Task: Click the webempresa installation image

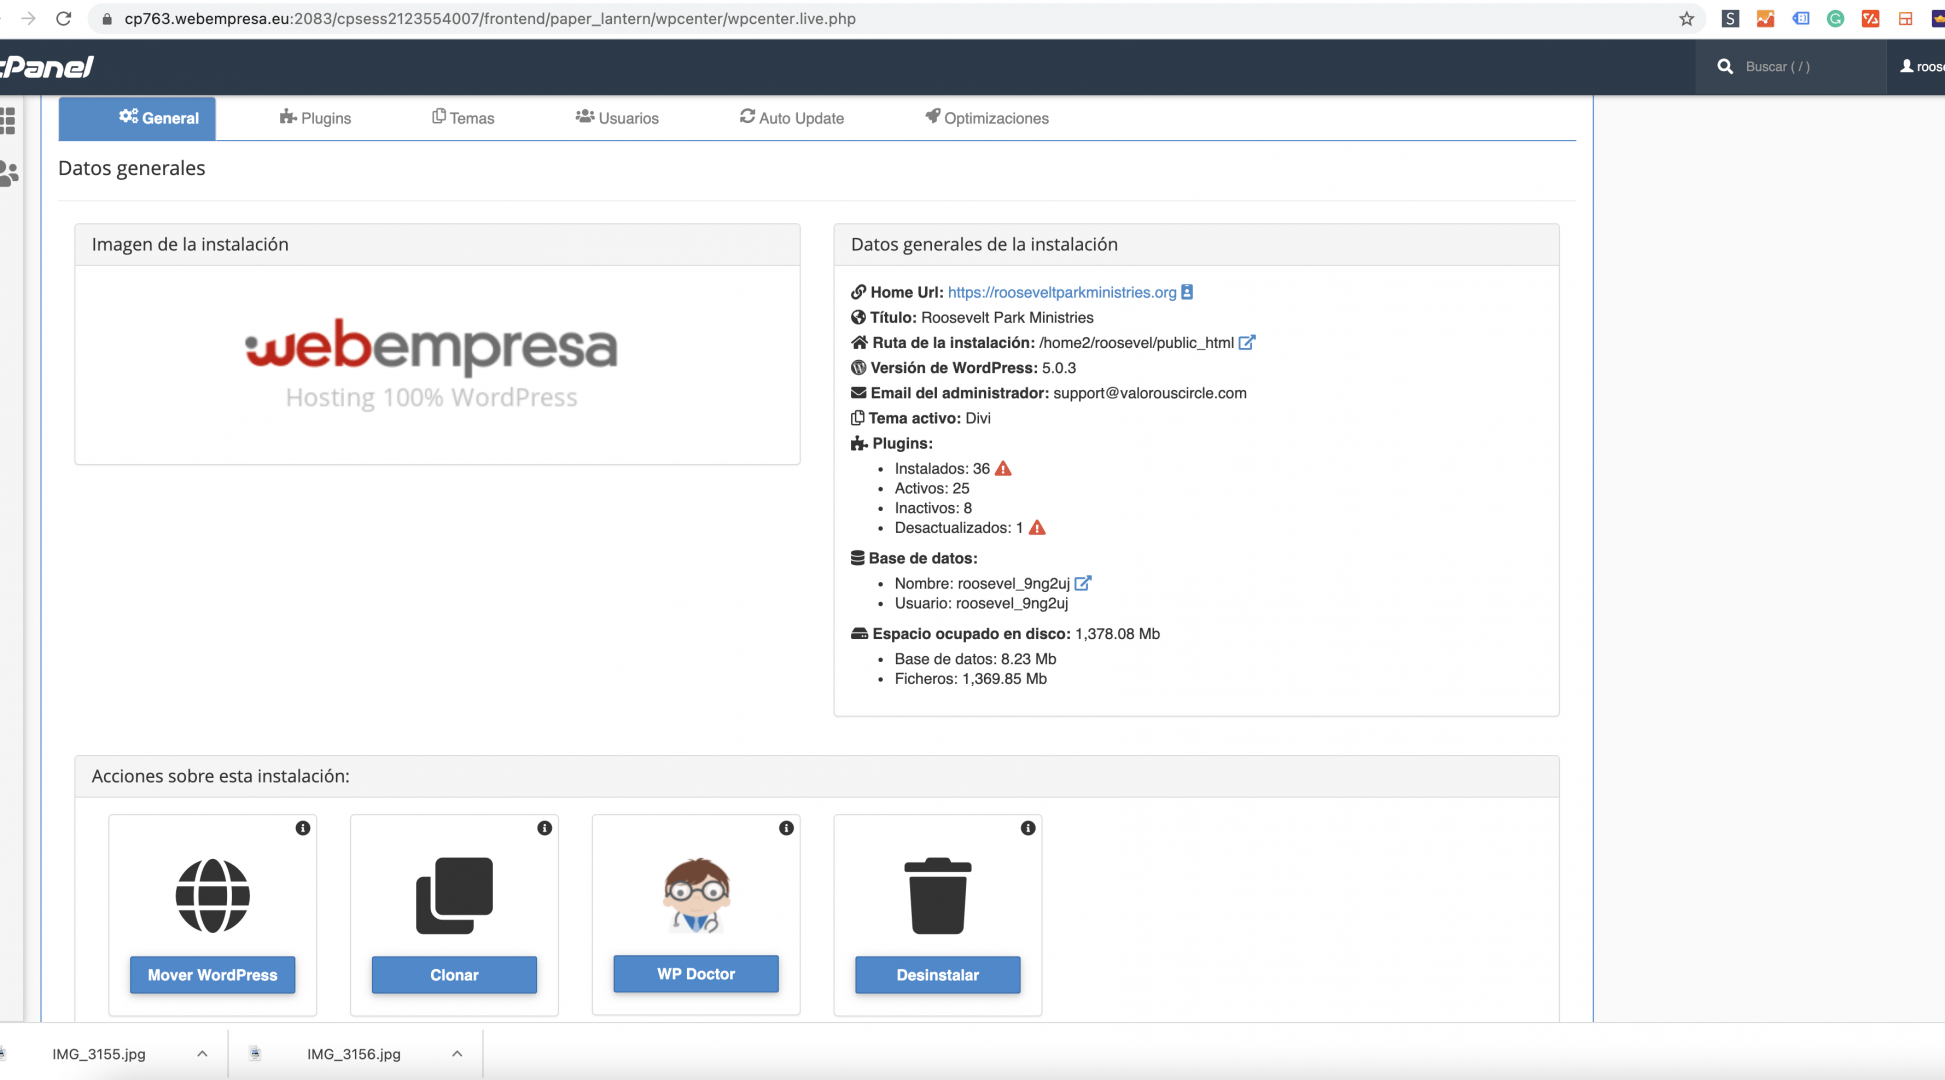Action: [432, 364]
